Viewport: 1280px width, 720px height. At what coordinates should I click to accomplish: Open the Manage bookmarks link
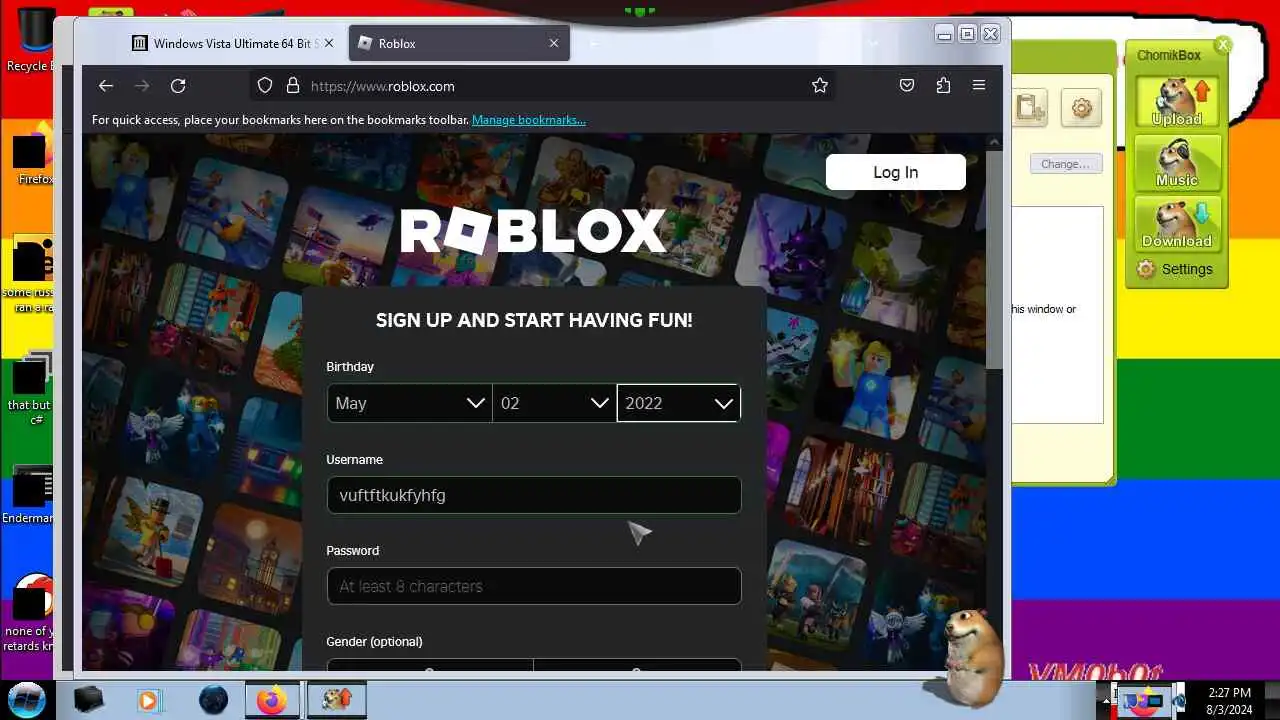click(529, 120)
